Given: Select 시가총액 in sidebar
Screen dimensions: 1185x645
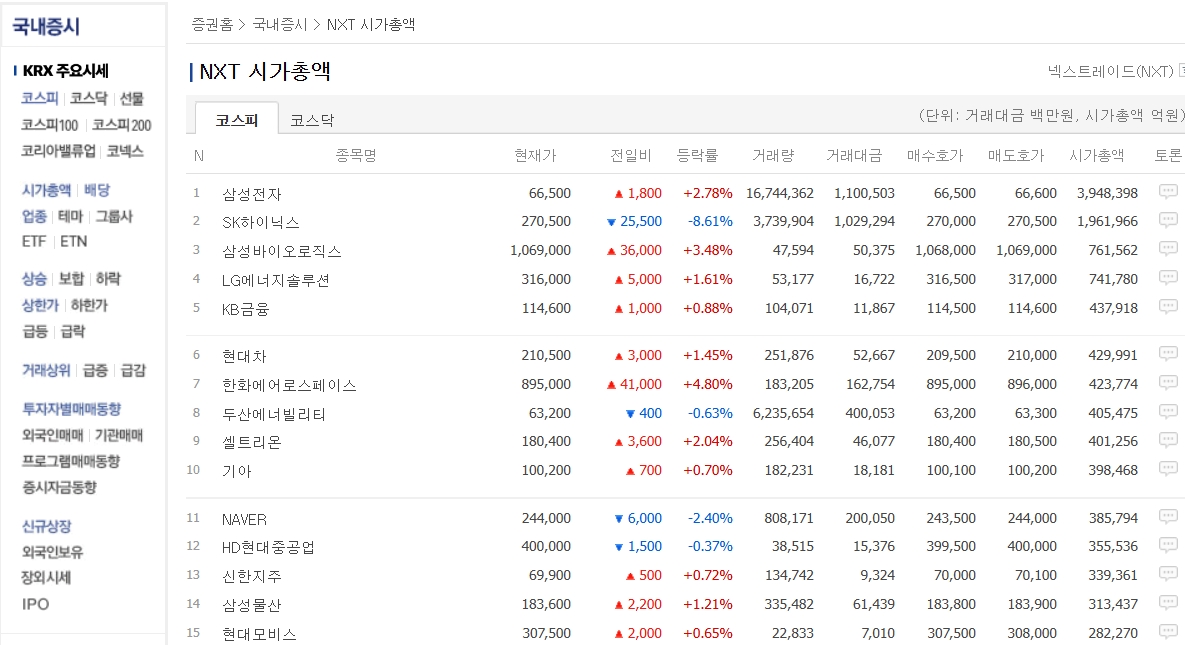Looking at the screenshot, I should click(46, 190).
